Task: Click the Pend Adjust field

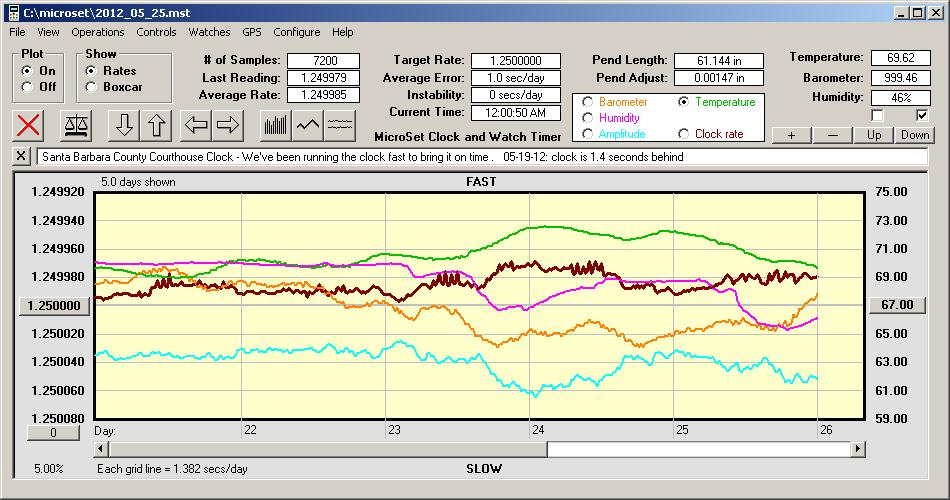Action: 719,78
